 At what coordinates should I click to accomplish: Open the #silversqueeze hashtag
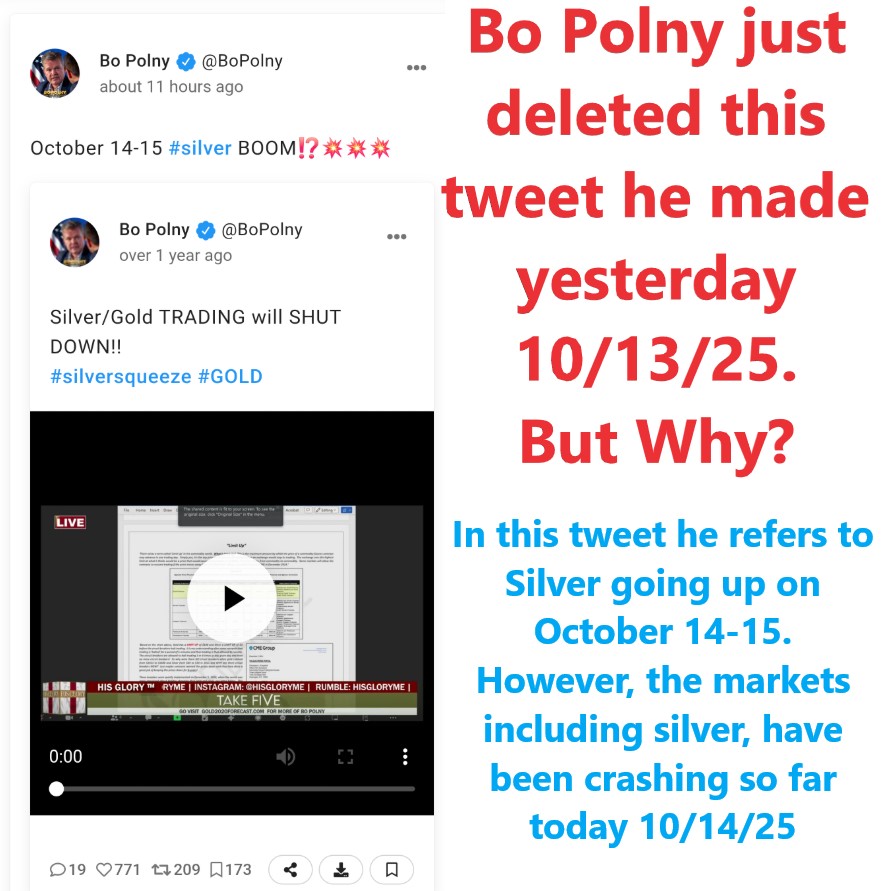(x=120, y=376)
